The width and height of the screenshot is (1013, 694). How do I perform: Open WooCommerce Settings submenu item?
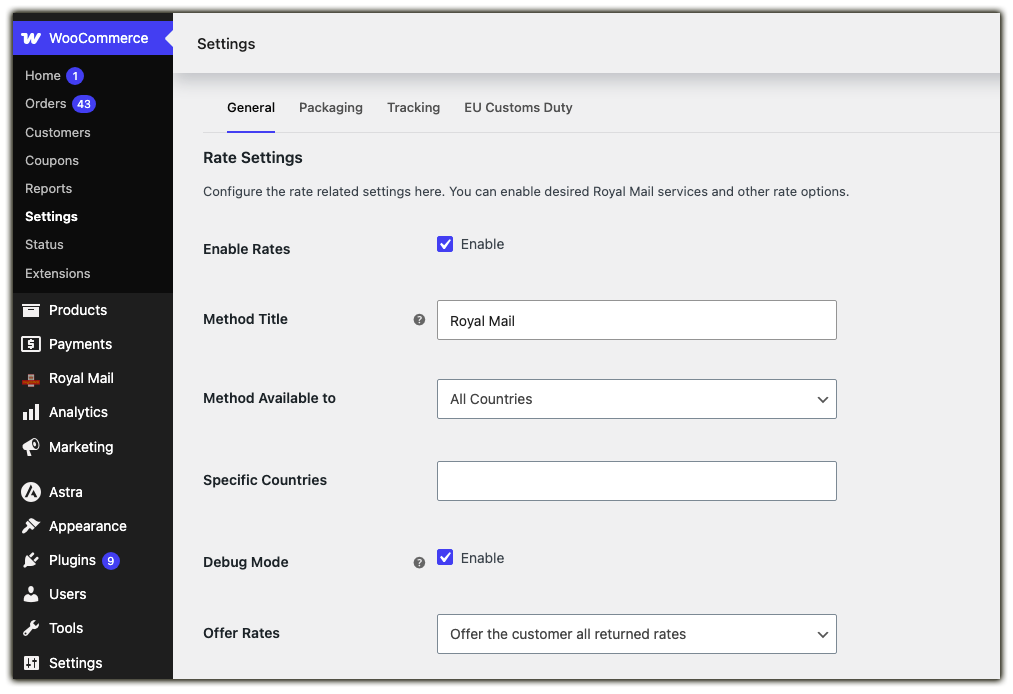pos(51,216)
